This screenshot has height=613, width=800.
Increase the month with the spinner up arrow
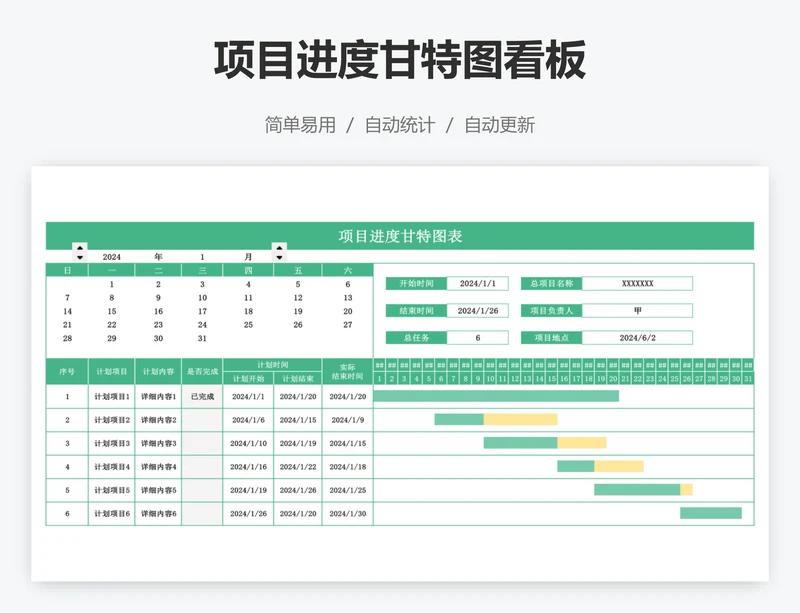click(279, 247)
